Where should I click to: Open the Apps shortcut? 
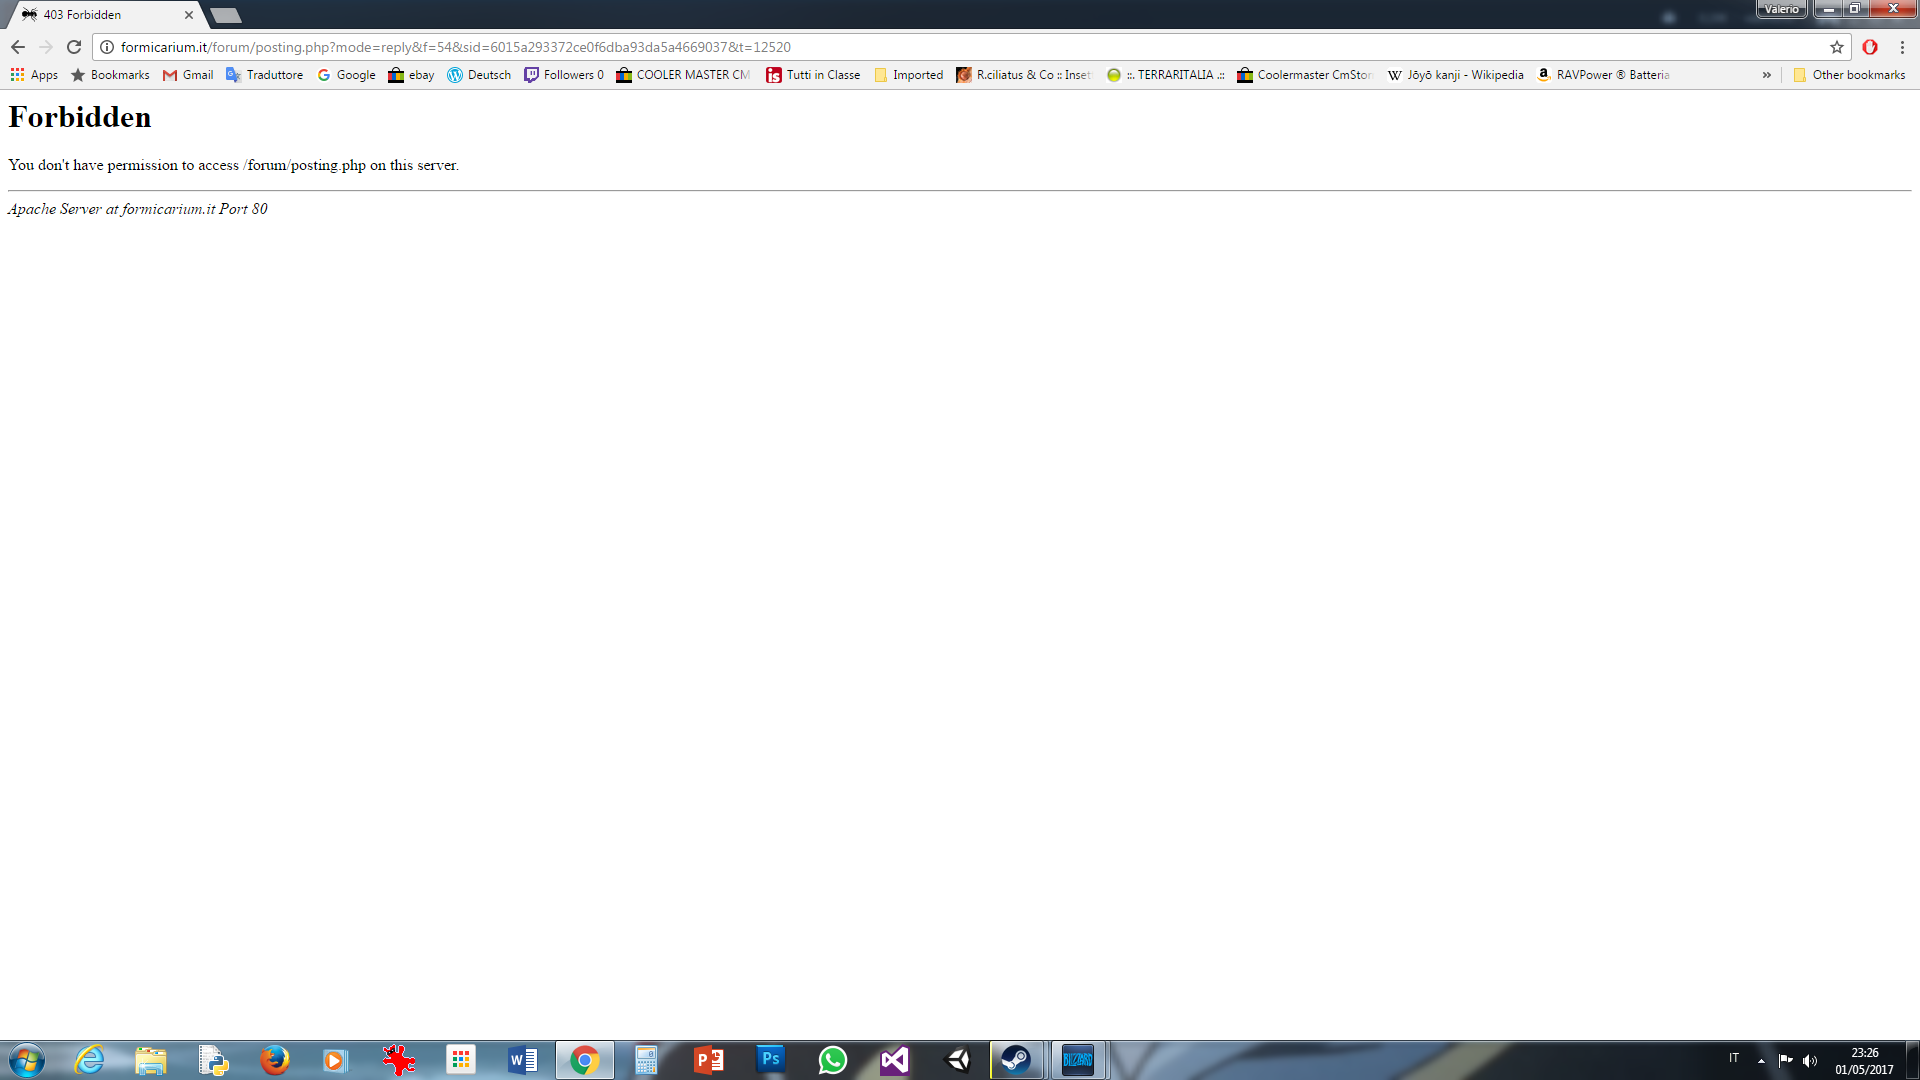coord(34,75)
